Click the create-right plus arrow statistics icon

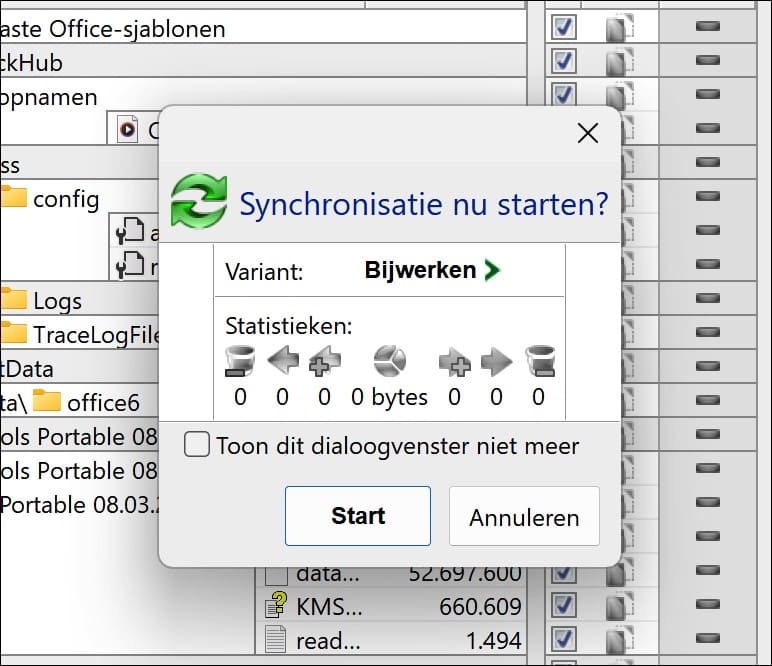point(454,362)
